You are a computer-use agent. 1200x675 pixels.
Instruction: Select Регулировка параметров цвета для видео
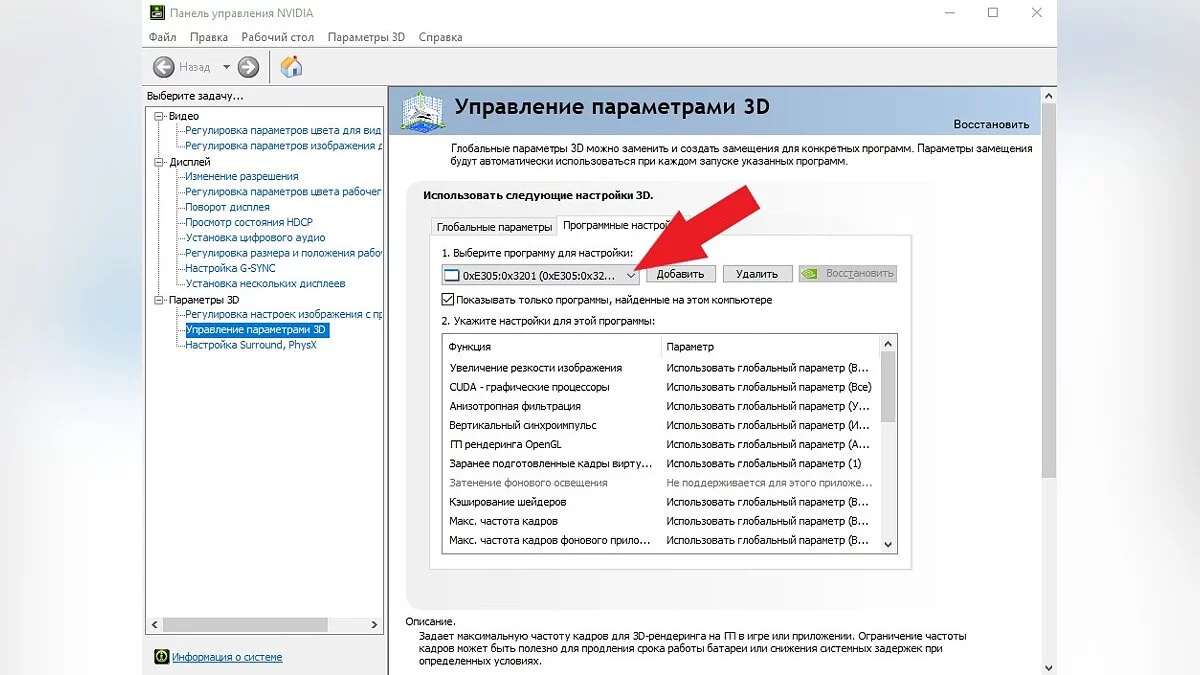tap(284, 131)
